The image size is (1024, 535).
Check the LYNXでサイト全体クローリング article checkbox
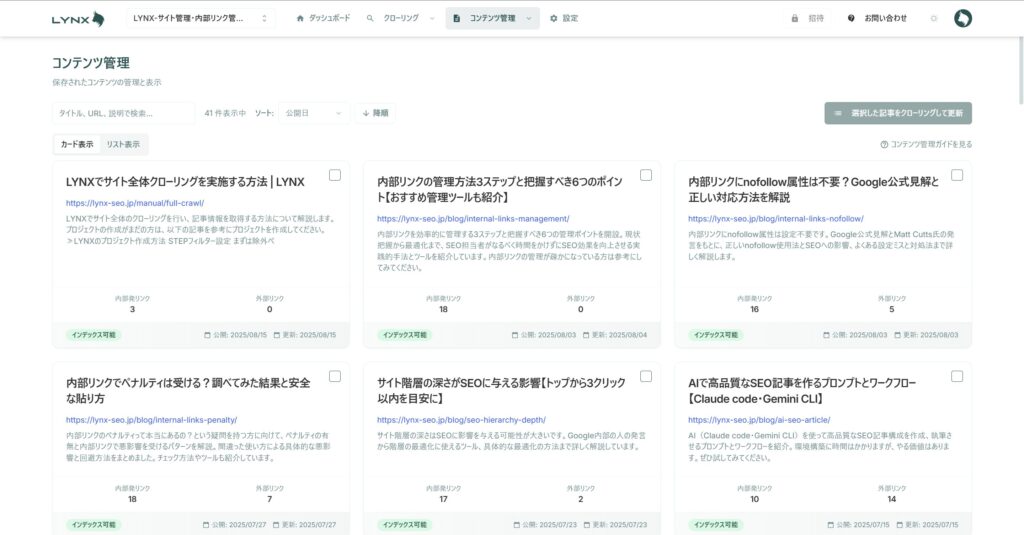(x=335, y=175)
